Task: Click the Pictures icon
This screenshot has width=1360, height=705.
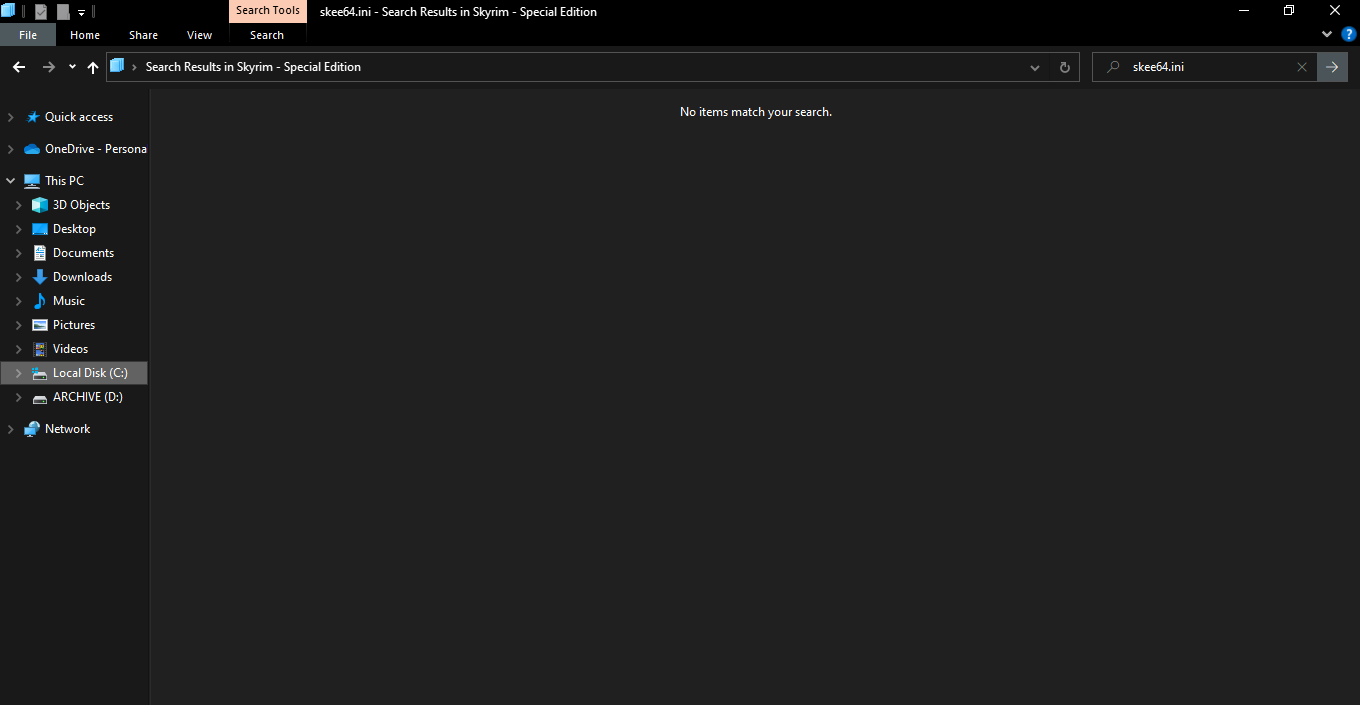Action: click(40, 325)
